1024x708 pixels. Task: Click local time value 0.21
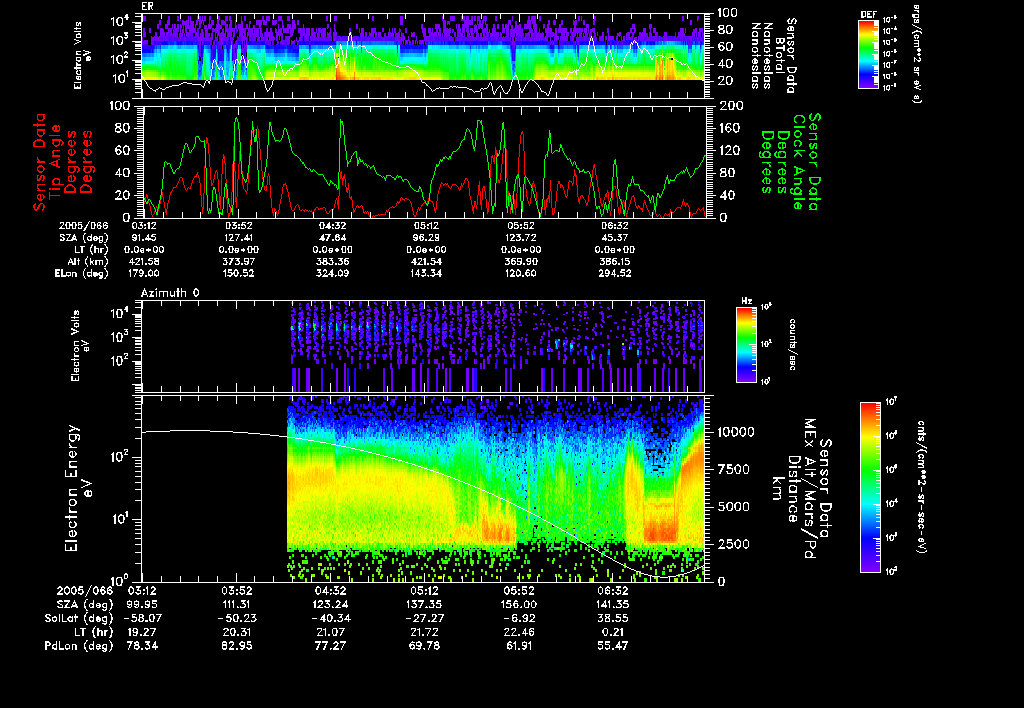(613, 632)
